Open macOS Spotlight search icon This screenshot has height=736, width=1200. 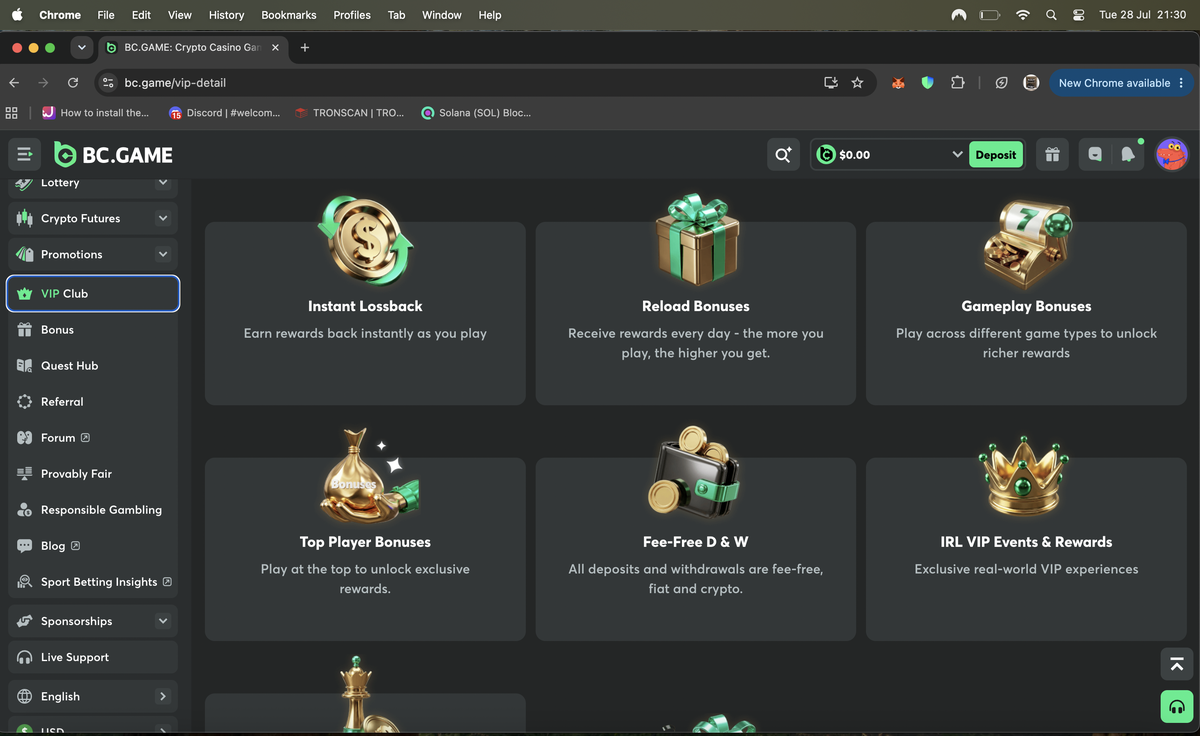(x=1051, y=15)
